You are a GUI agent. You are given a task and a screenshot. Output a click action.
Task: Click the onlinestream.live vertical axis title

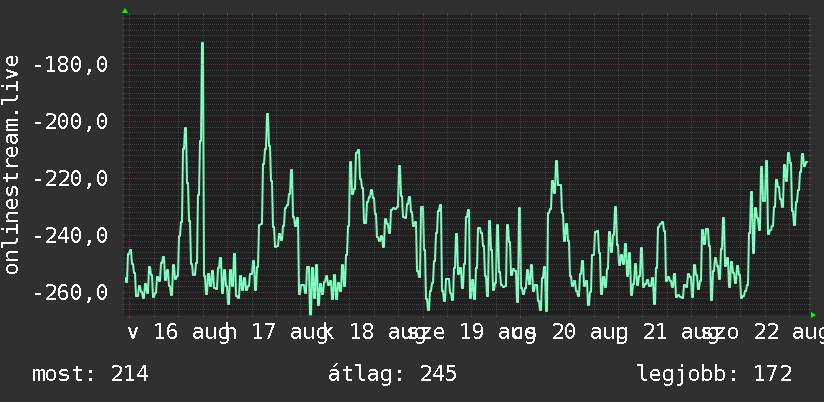(x=11, y=164)
